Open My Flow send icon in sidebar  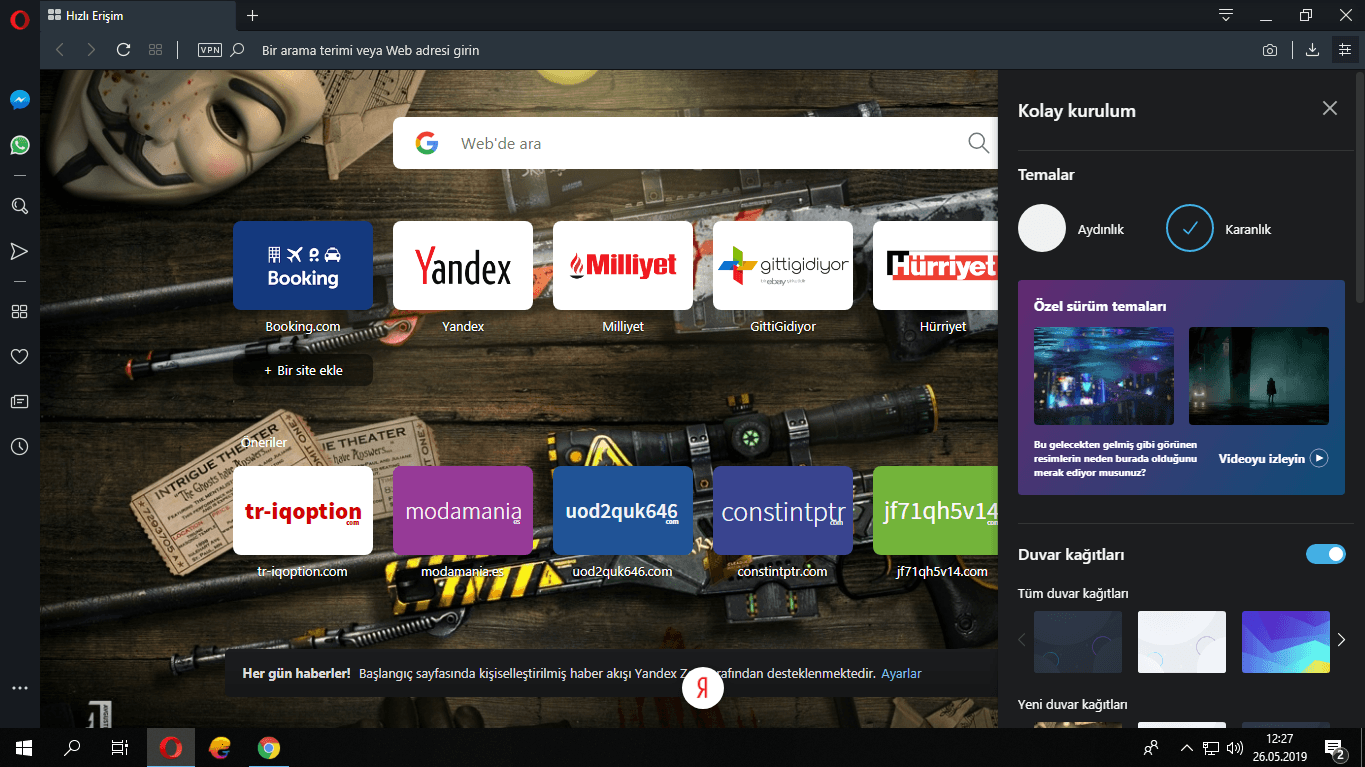[19, 251]
